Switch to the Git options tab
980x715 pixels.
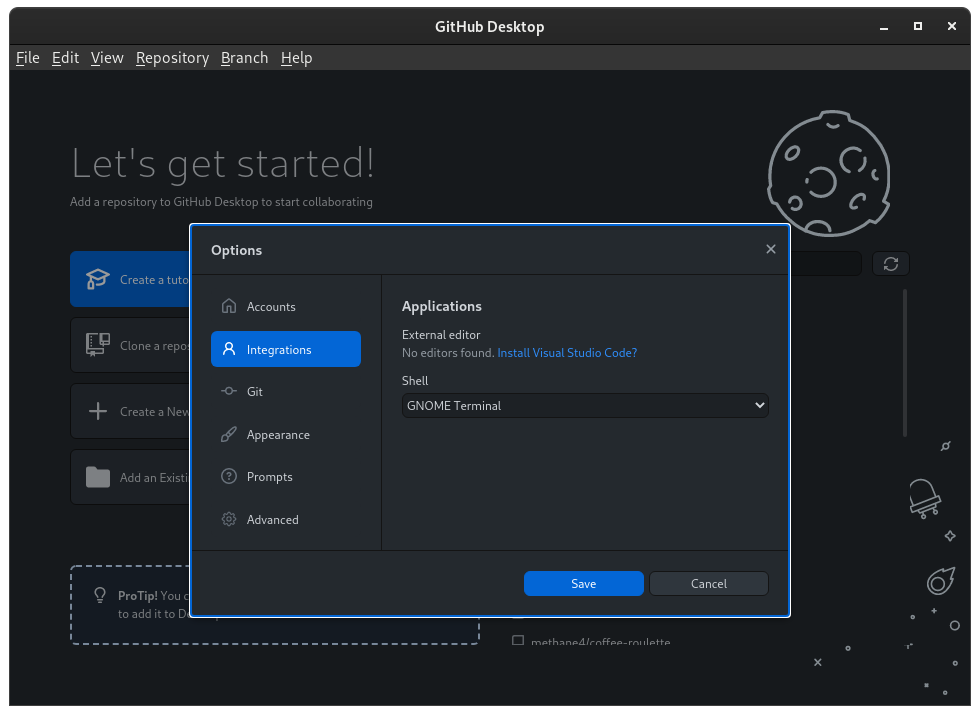tap(286, 391)
